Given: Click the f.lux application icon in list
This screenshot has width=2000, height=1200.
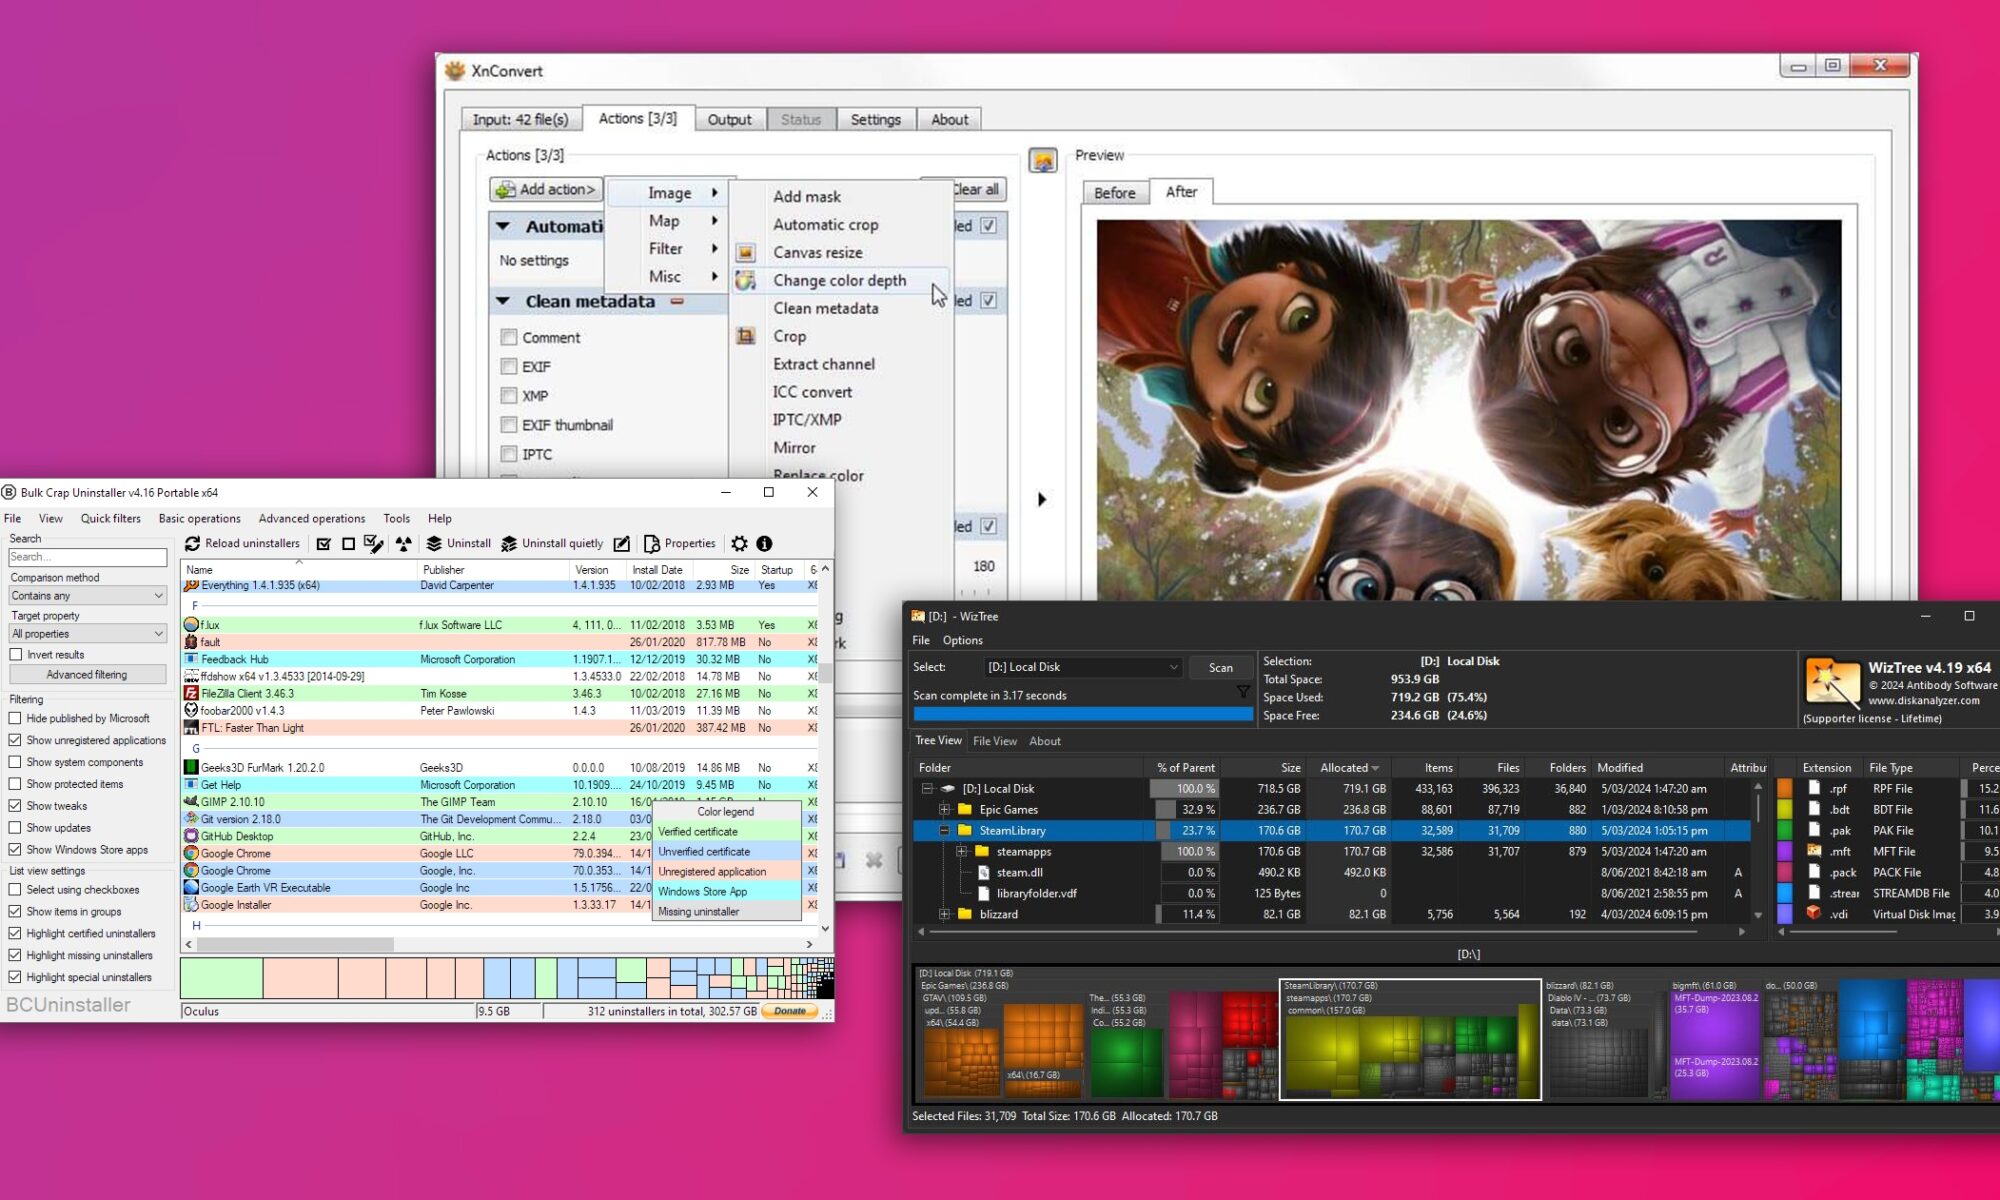Looking at the screenshot, I should point(191,624).
